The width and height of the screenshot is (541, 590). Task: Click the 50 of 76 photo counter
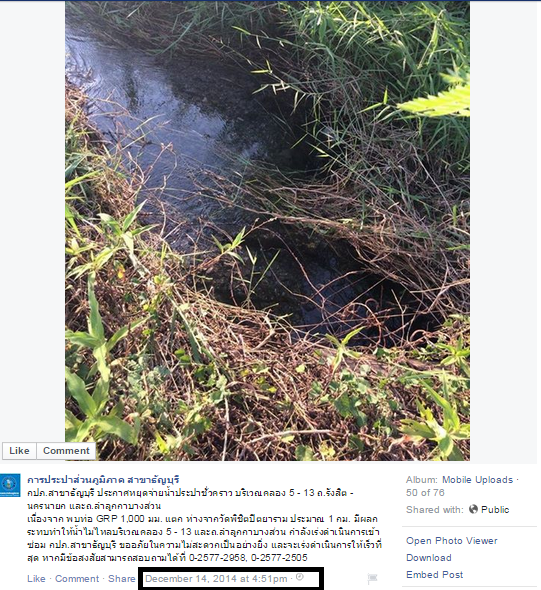[x=425, y=493]
